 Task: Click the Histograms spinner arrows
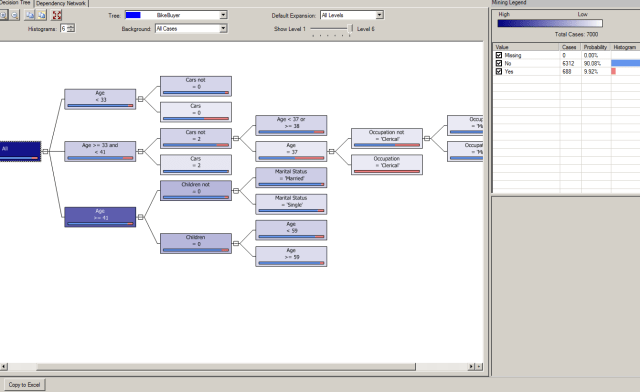point(71,28)
